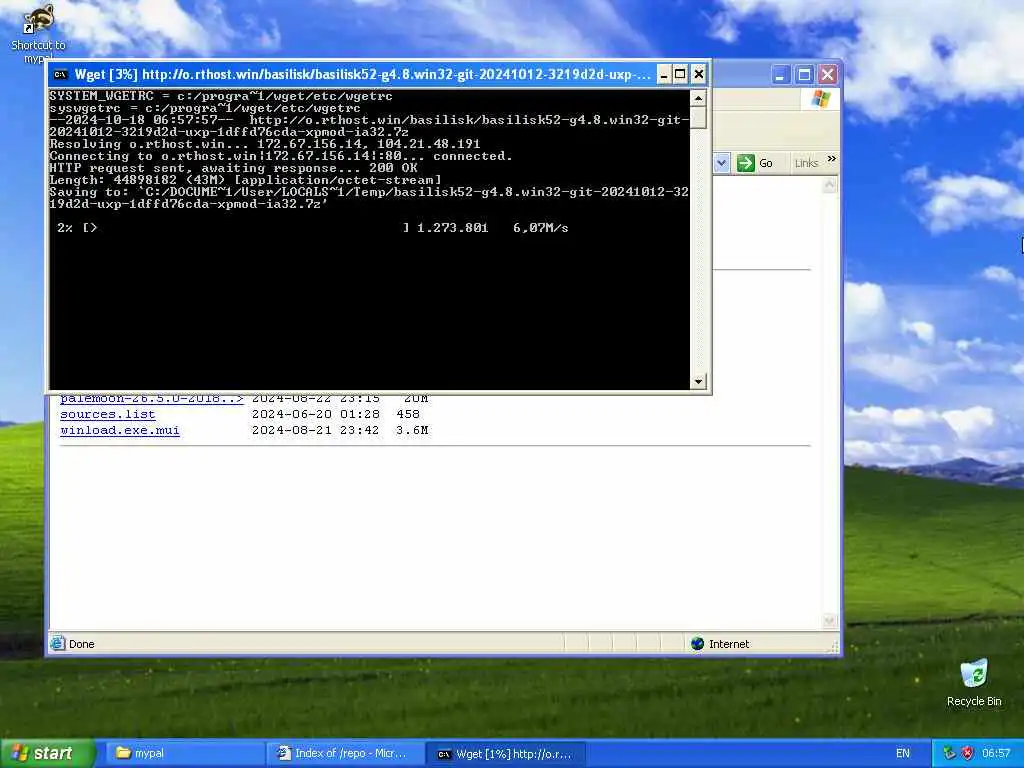Switch to Index of /repo taskbar button

(345, 753)
